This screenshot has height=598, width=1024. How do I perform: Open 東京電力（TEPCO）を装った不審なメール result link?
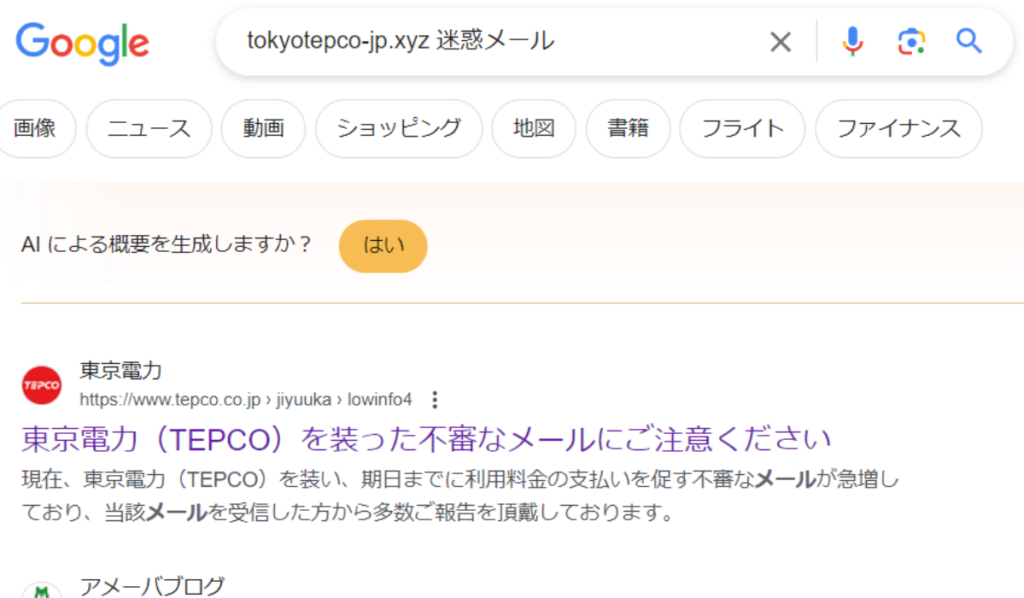[426, 439]
